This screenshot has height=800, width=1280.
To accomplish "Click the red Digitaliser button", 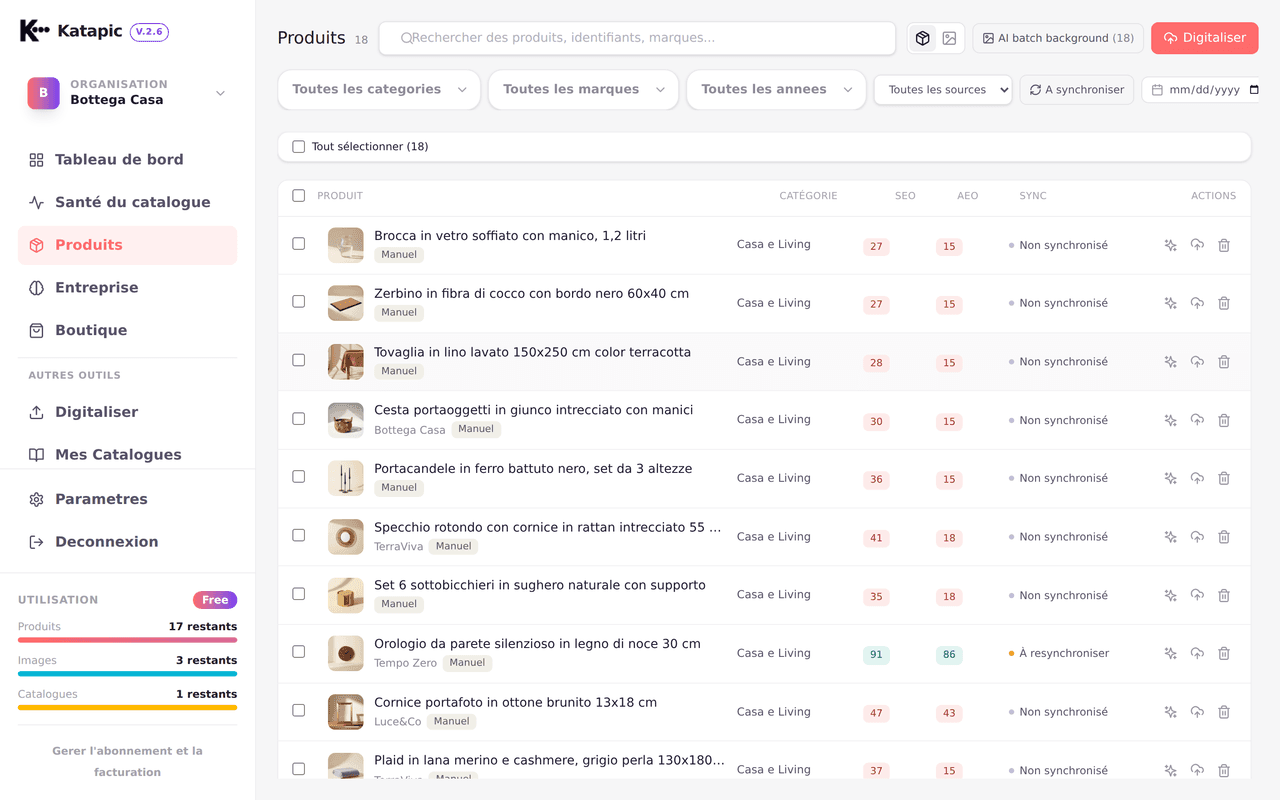I will coord(1204,38).
